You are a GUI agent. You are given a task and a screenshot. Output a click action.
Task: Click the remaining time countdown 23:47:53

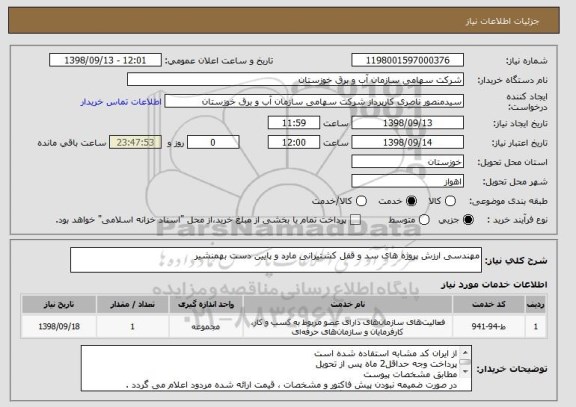coord(135,142)
